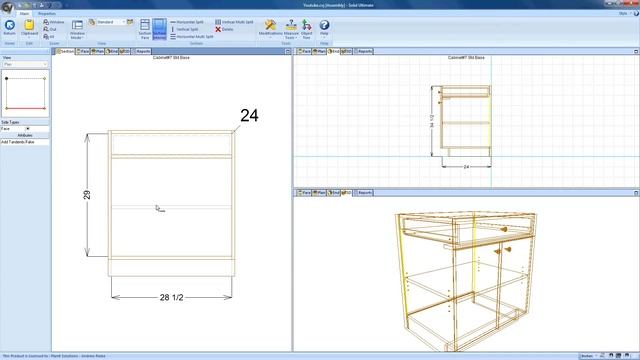This screenshot has height=360, width=640.
Task: Select Face tab in left viewport
Action: pos(83,51)
